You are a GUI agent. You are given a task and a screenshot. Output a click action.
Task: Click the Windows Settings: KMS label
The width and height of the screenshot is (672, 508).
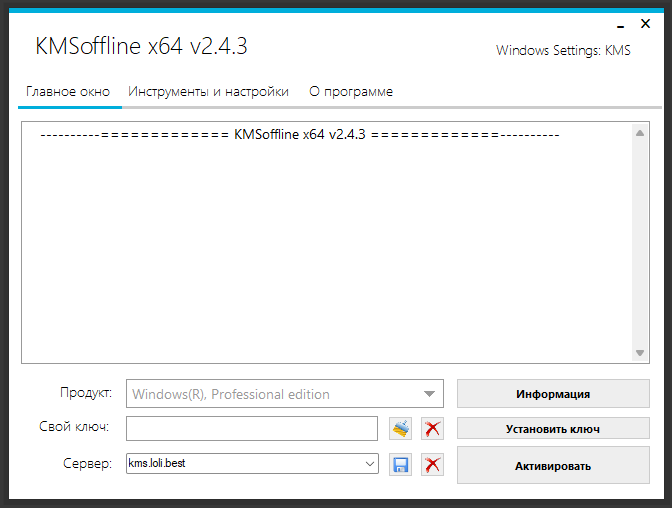563,51
